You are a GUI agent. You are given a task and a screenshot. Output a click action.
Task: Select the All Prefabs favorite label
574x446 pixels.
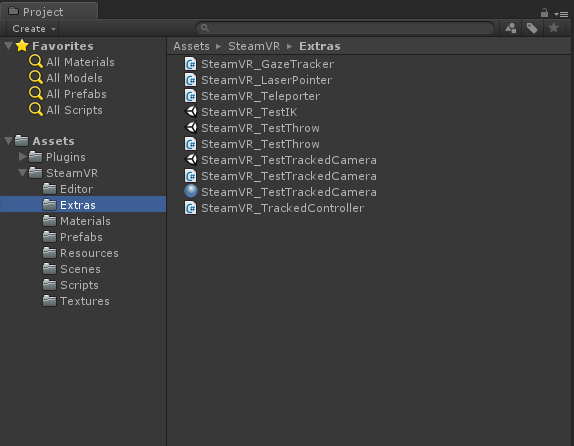click(x=76, y=94)
